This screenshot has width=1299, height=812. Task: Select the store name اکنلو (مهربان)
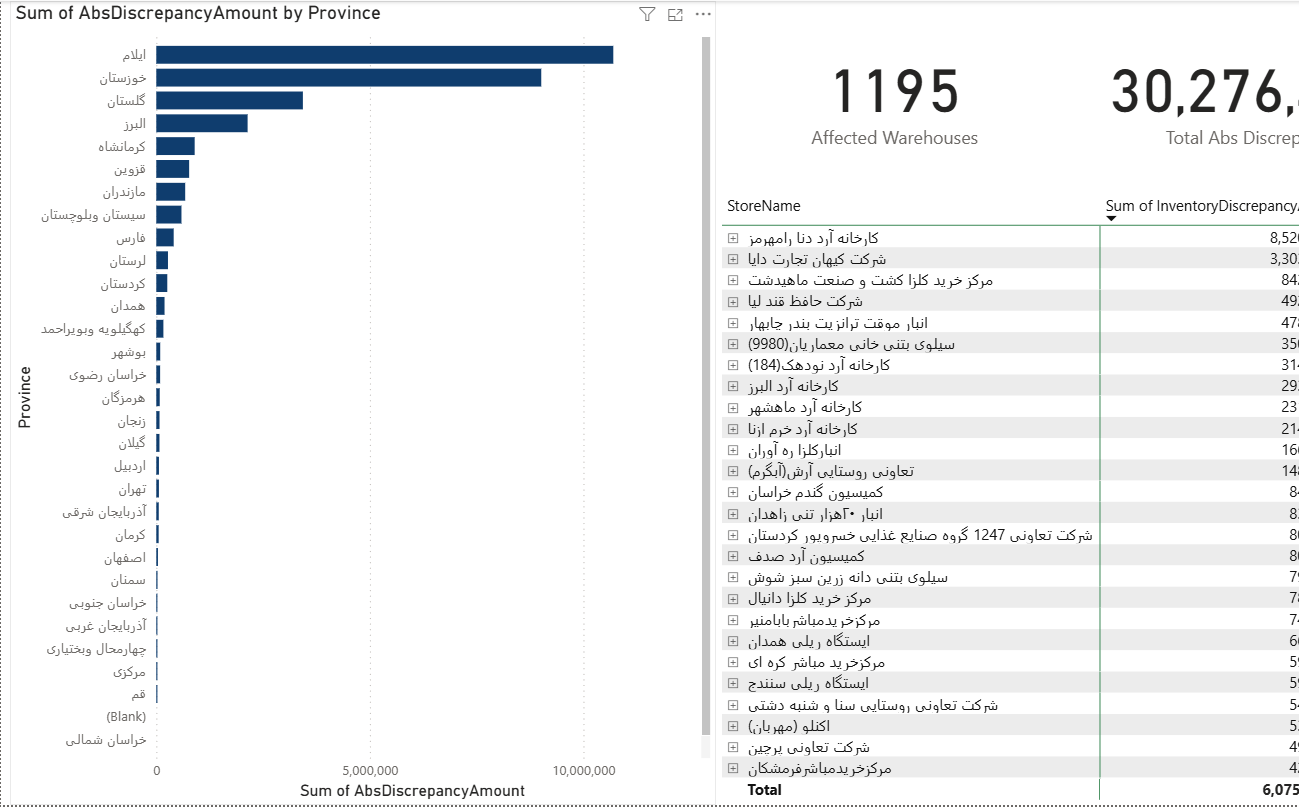coord(788,726)
